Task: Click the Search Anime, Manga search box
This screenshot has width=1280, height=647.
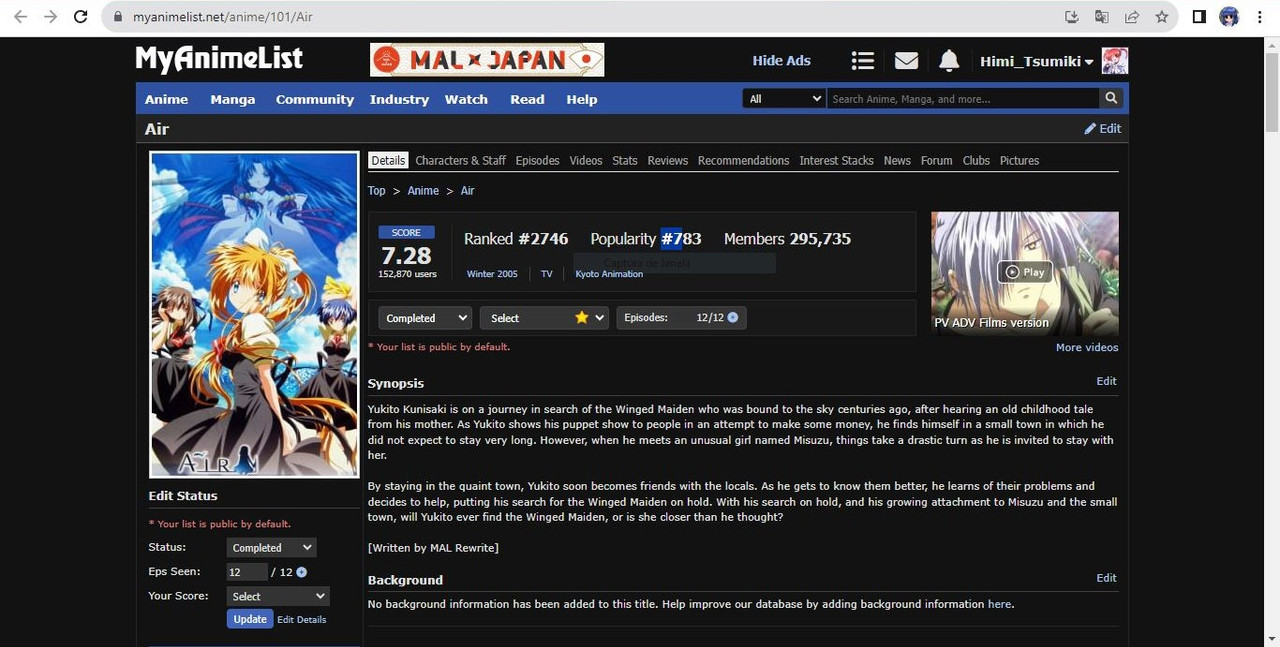Action: point(963,98)
